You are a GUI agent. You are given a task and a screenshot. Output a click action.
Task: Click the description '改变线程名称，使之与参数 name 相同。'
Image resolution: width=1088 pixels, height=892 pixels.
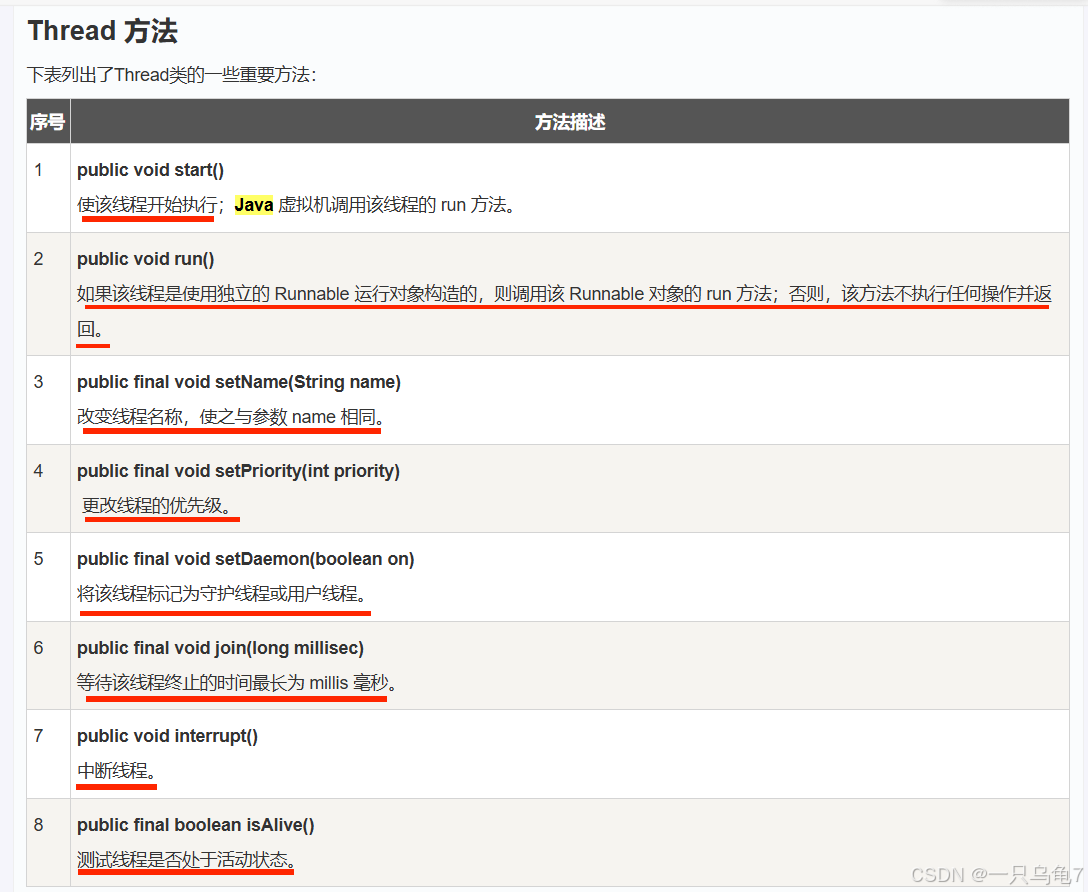230,417
